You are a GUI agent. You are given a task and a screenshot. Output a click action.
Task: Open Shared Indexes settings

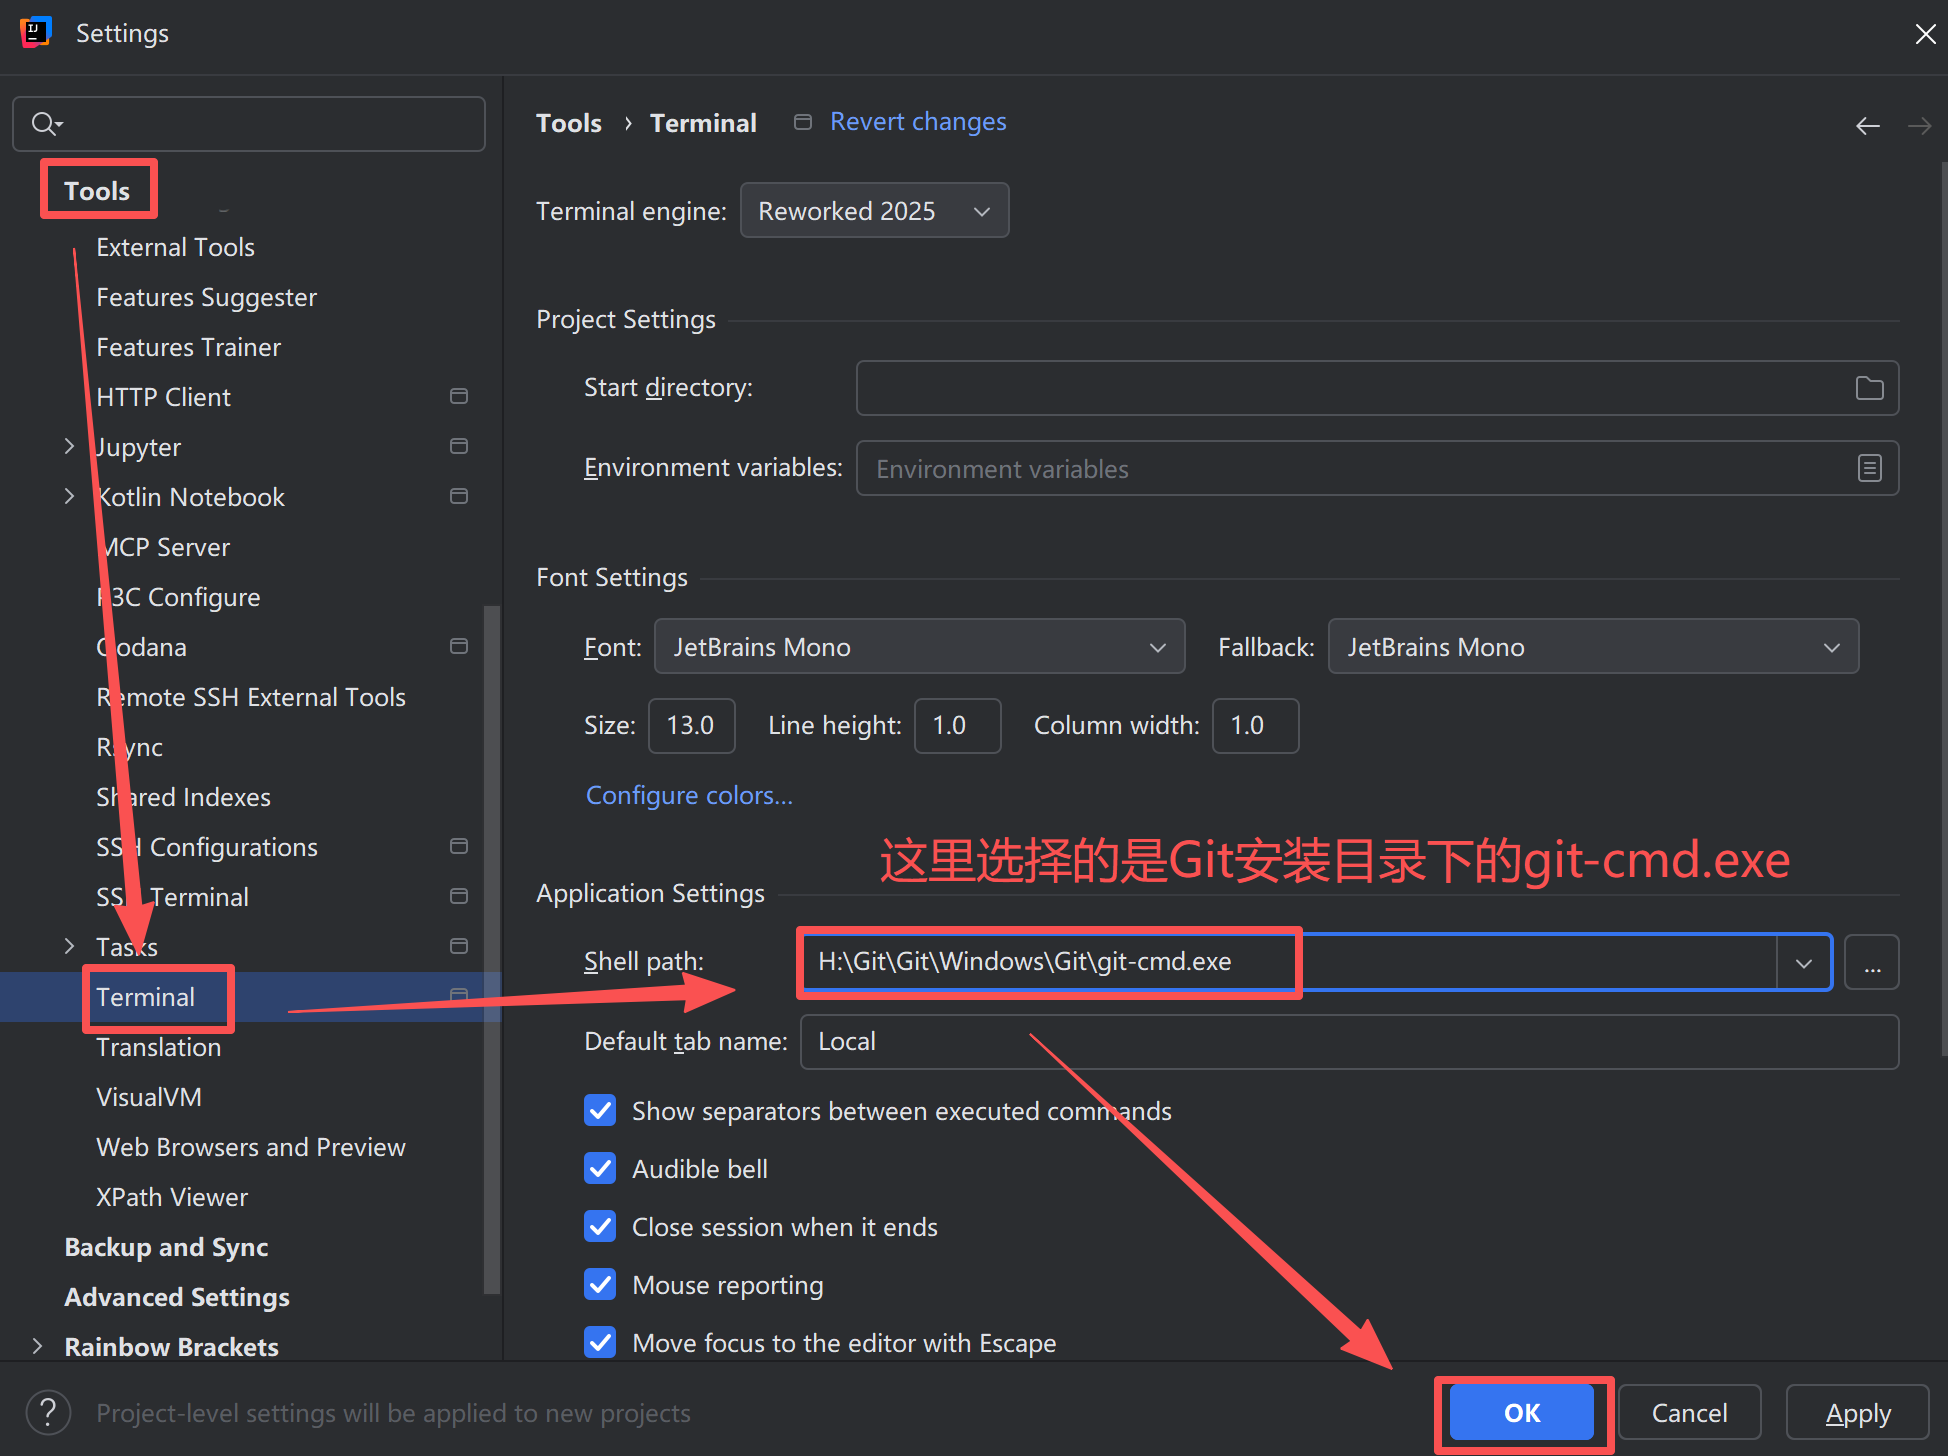click(x=183, y=797)
